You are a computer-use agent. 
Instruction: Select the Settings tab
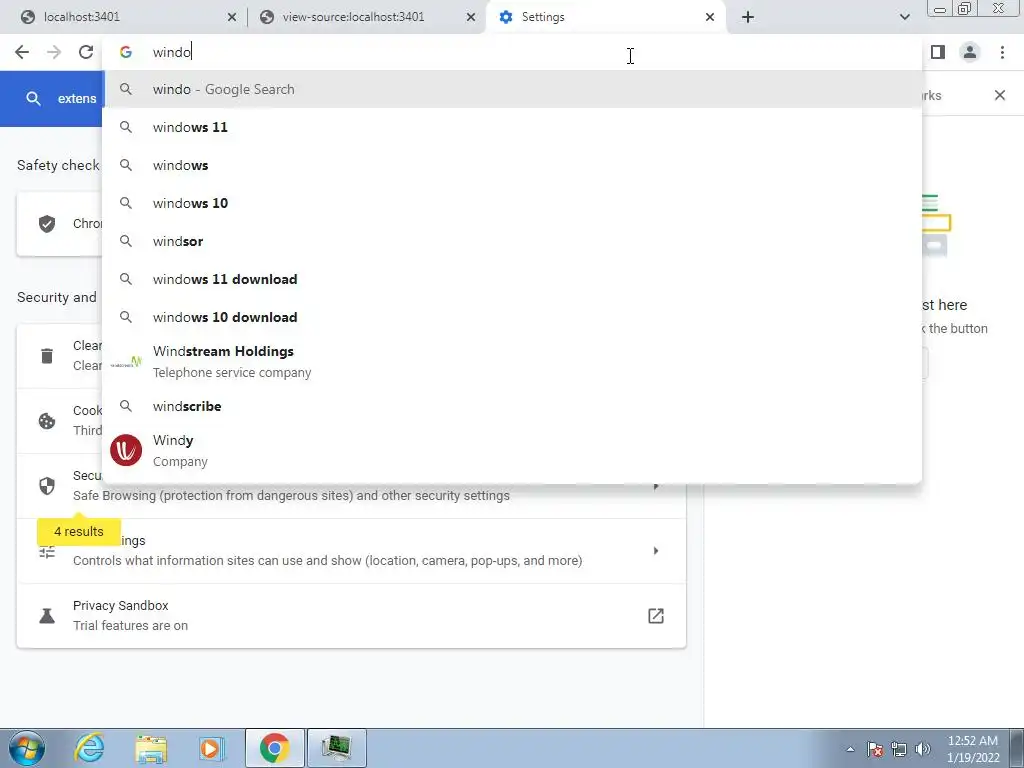coord(605,17)
